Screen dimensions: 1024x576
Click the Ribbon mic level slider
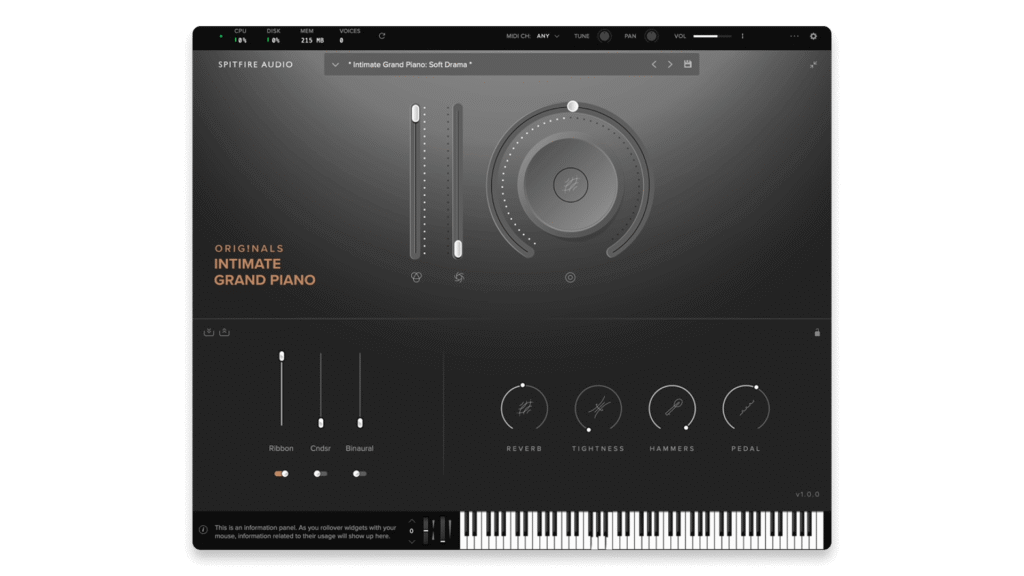(x=281, y=390)
